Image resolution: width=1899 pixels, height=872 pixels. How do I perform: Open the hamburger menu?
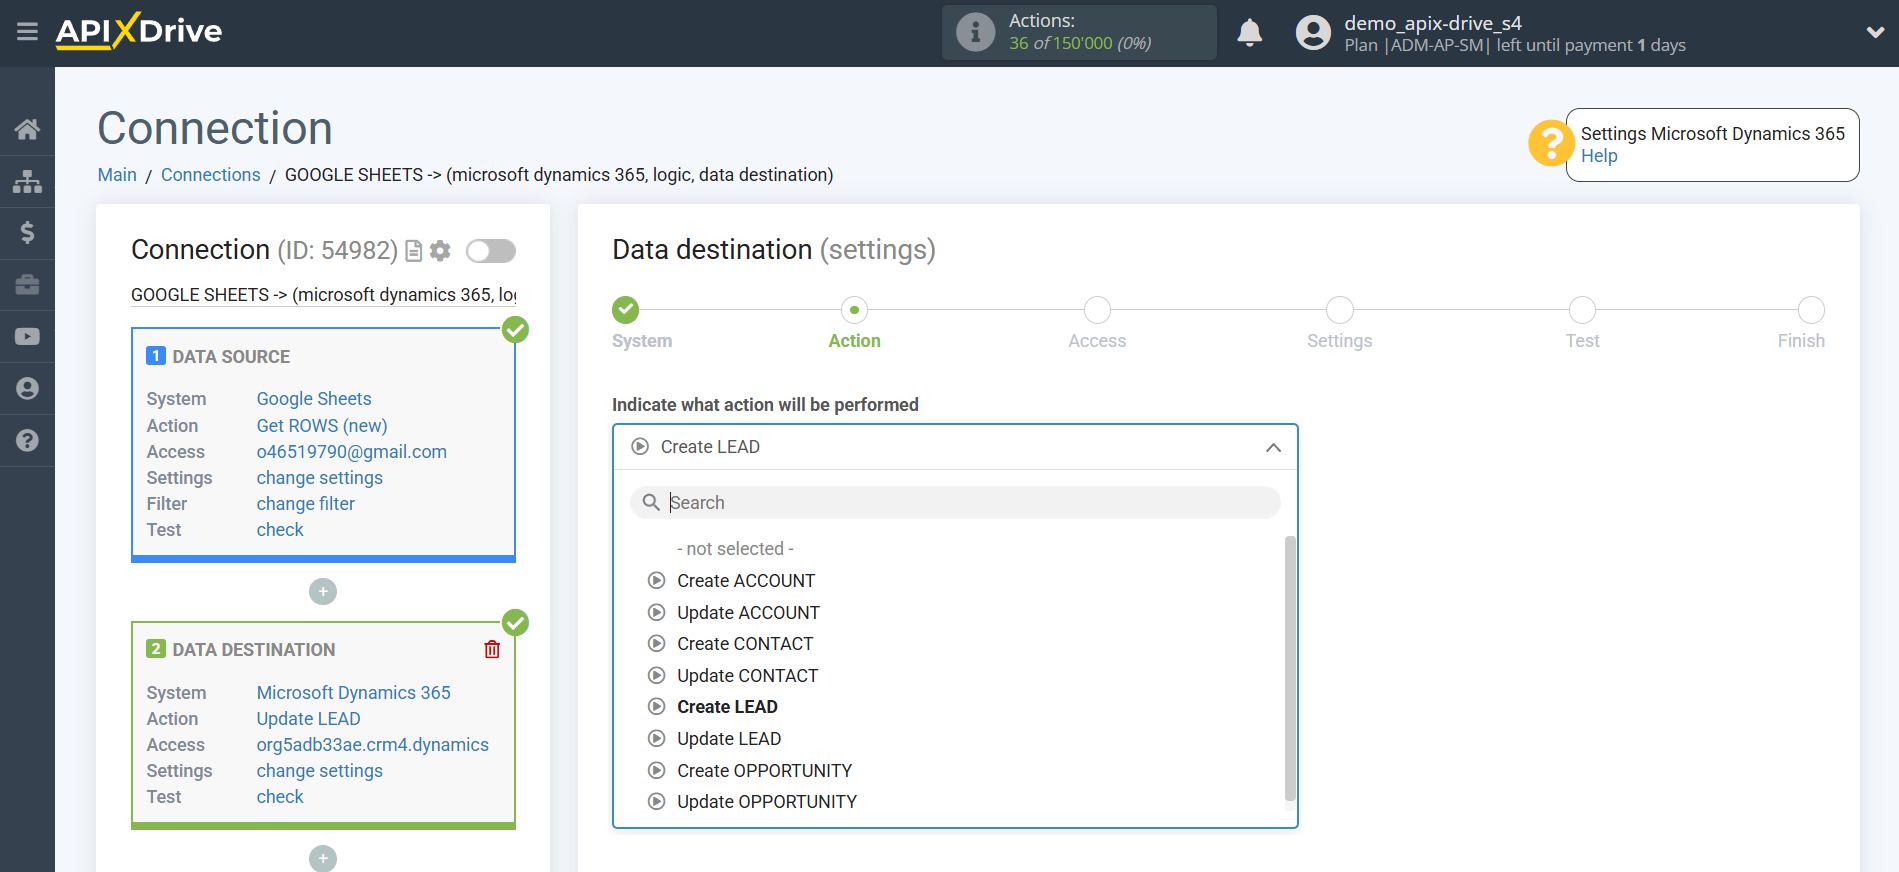(27, 32)
